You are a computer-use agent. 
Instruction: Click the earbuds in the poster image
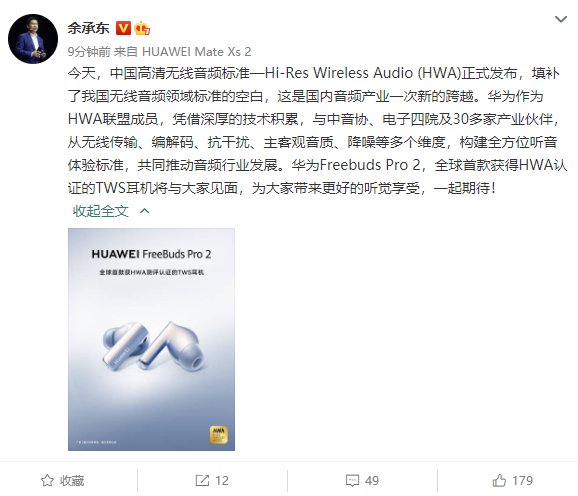(x=153, y=346)
